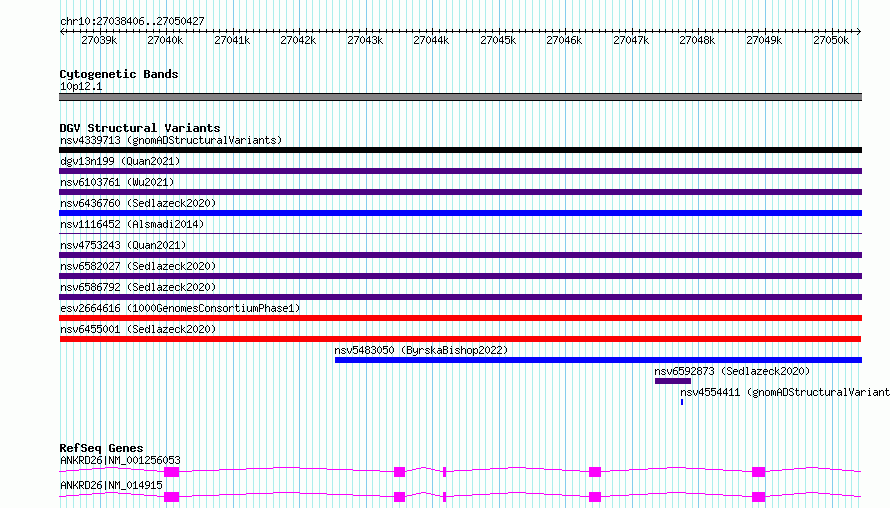Select the Cytogenetic Bands track heading
The height and width of the screenshot is (508, 890).
pyautogui.click(x=119, y=74)
